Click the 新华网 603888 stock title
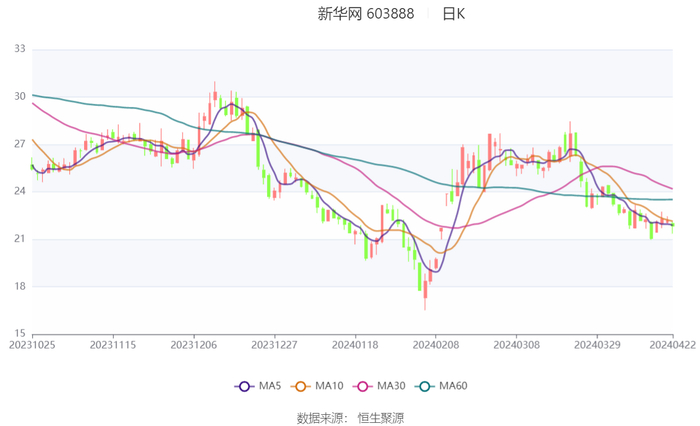This screenshot has height=426, width=700. coord(365,14)
